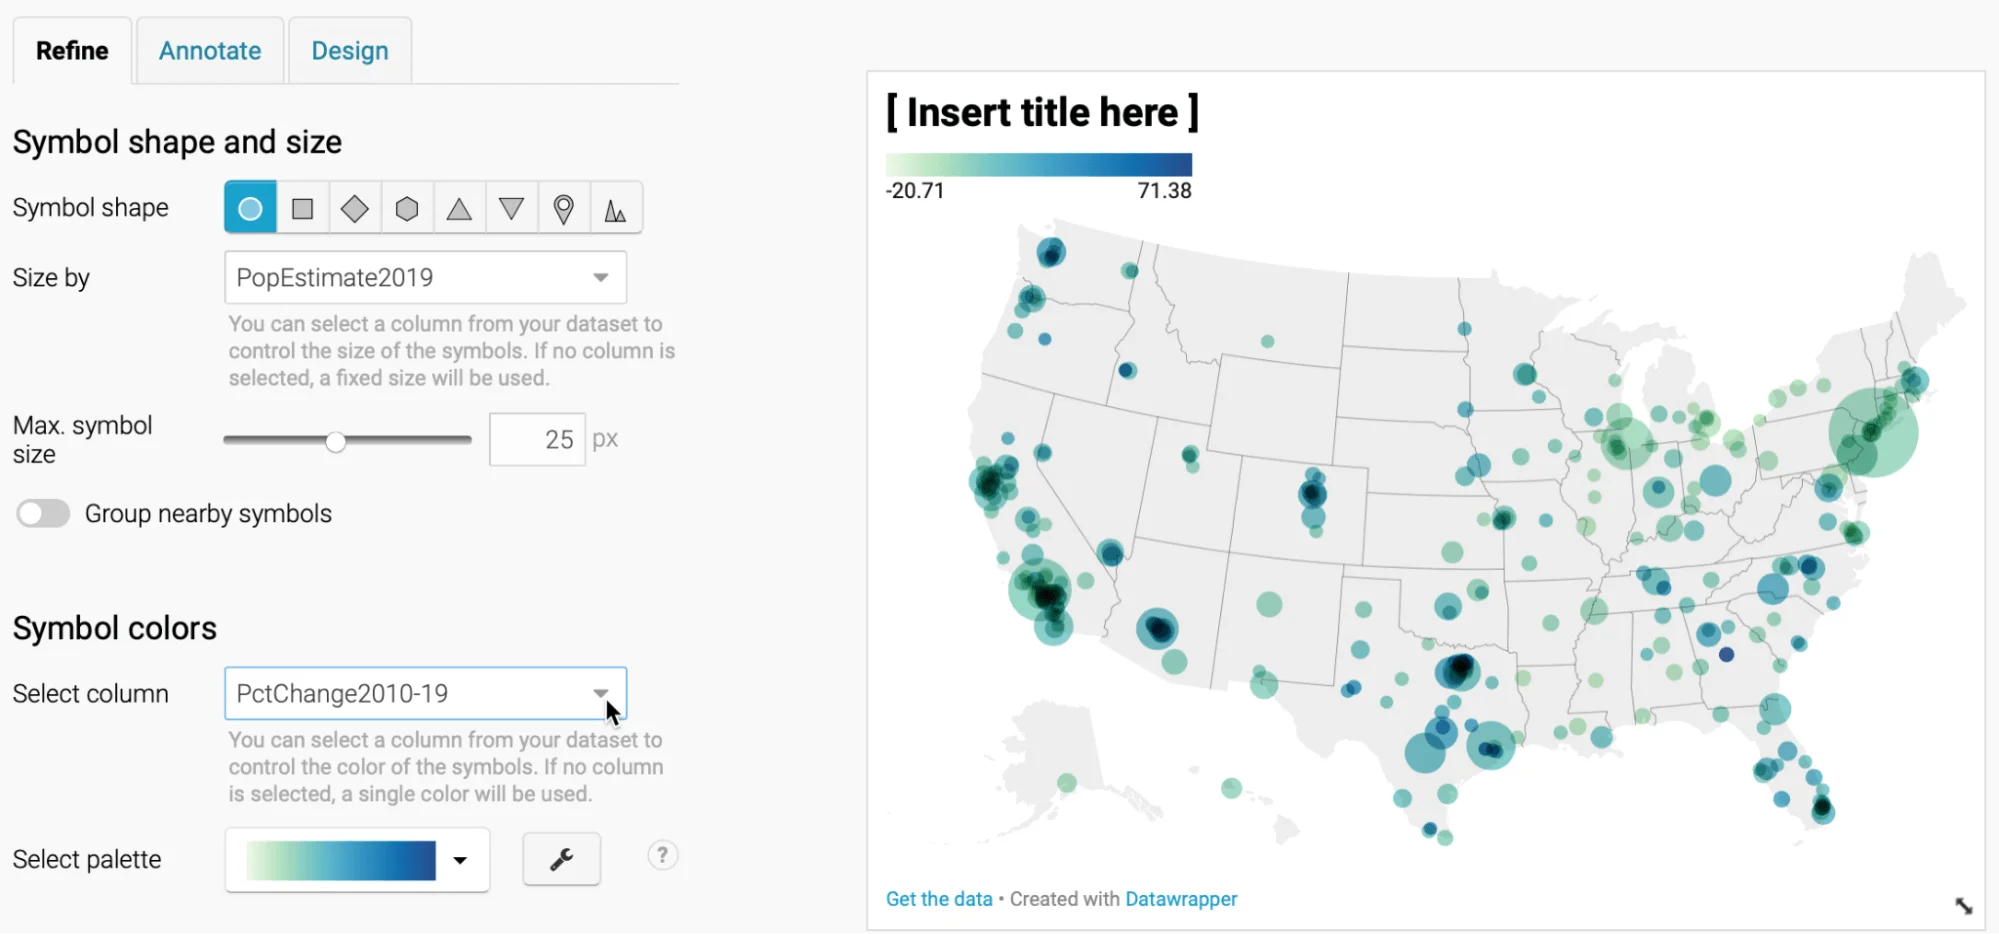Select the circle symbol shape
This screenshot has width=1999, height=934.
click(x=250, y=208)
